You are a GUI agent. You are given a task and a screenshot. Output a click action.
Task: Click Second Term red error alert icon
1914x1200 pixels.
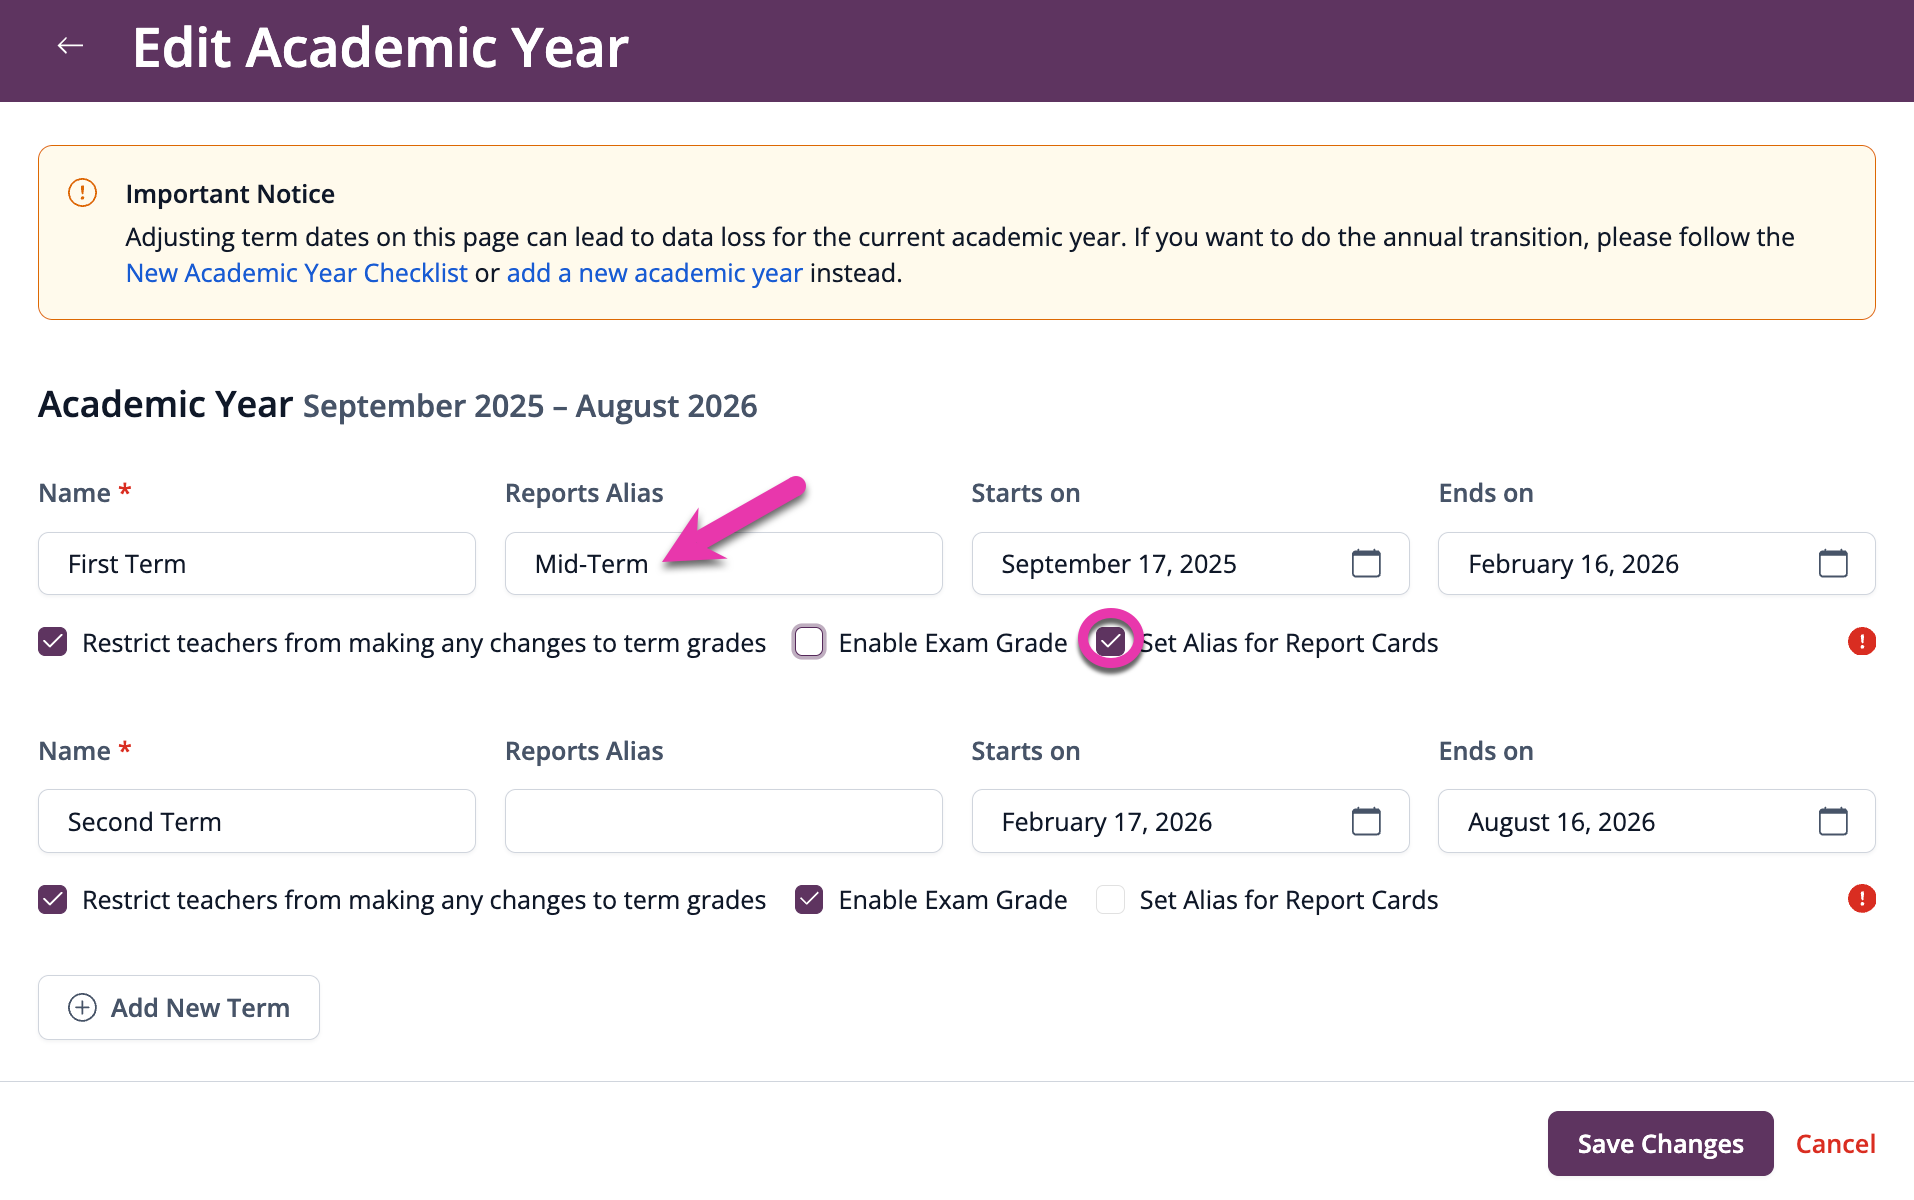(1861, 899)
